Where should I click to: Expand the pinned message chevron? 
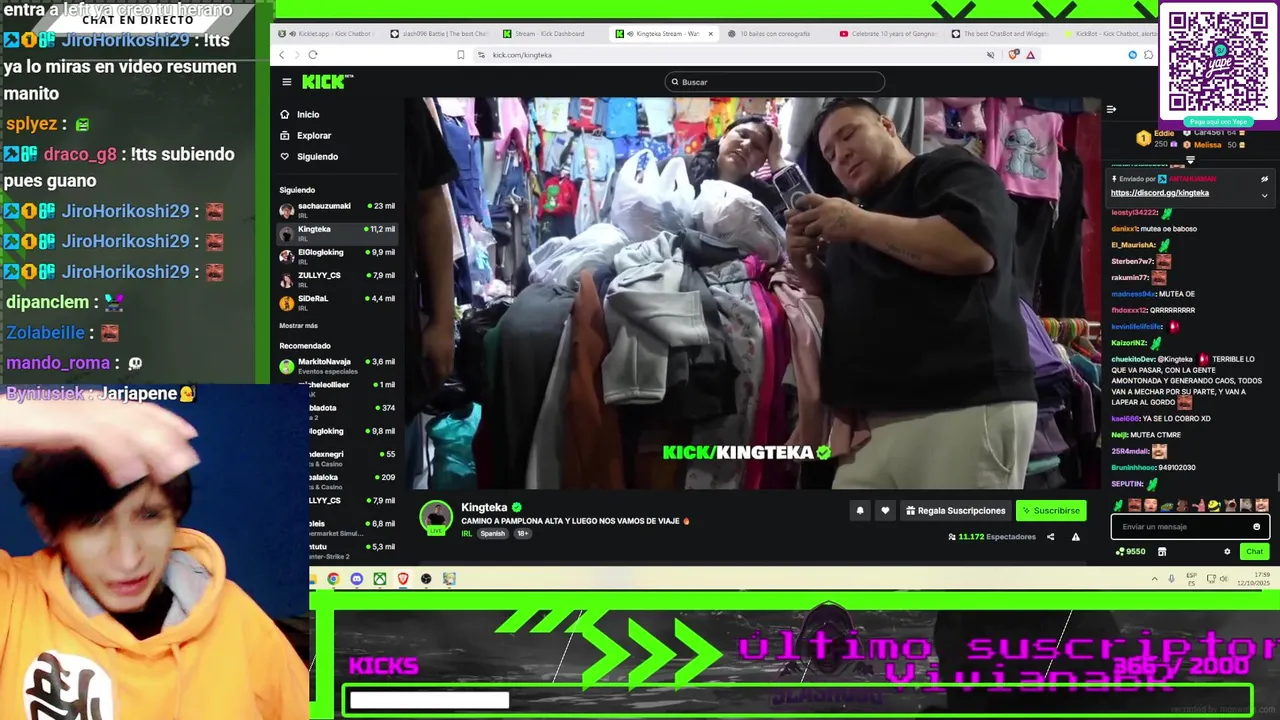point(1264,195)
